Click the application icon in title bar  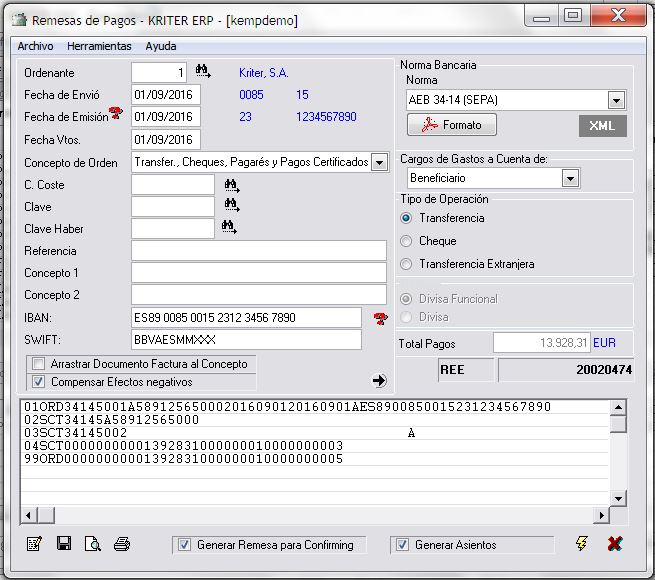click(19, 20)
